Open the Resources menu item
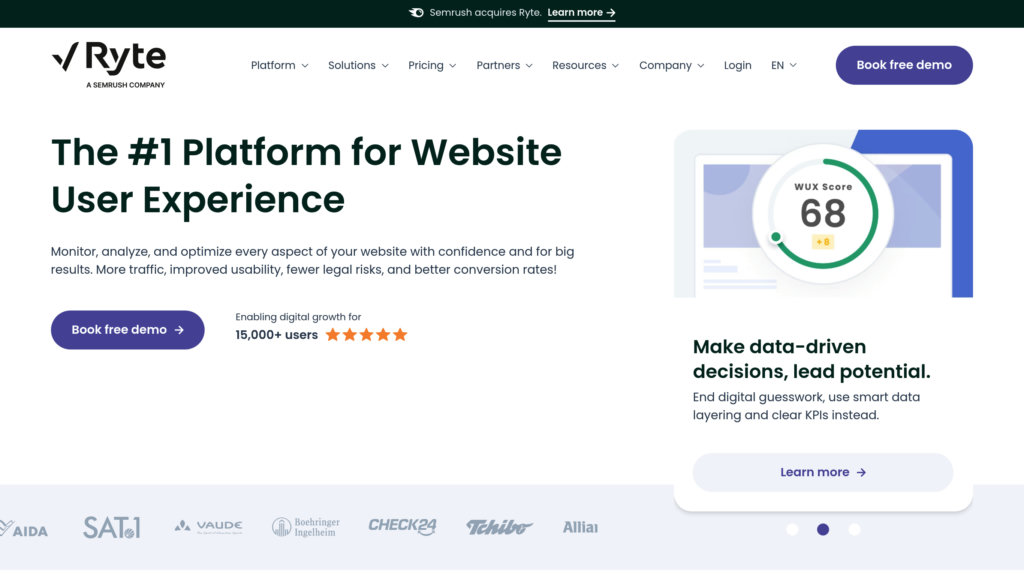Screen dimensions: 1024x576 tap(585, 65)
